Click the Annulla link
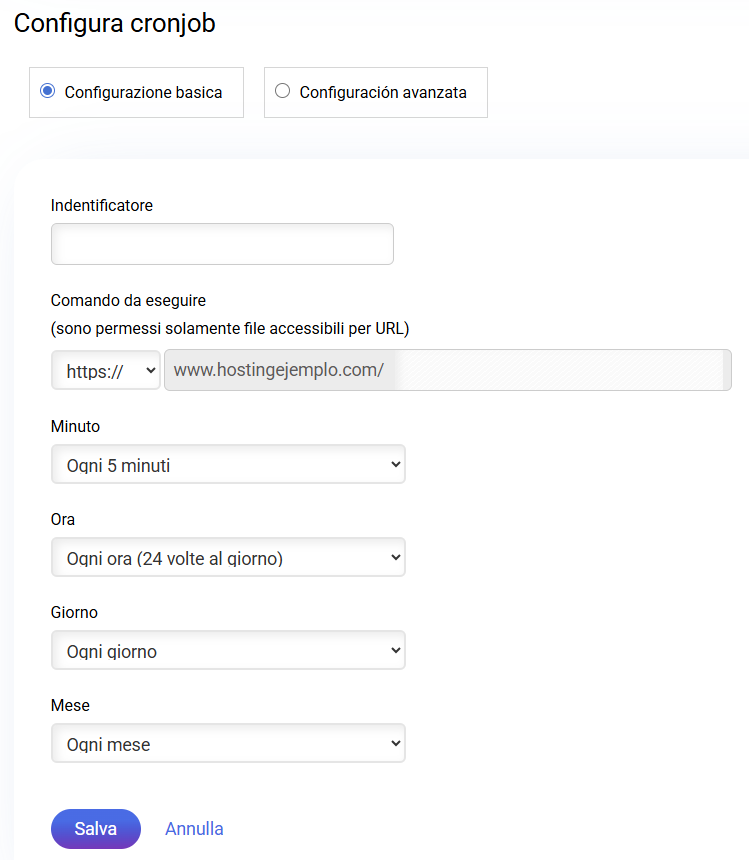The width and height of the screenshot is (749, 860). pos(194,829)
